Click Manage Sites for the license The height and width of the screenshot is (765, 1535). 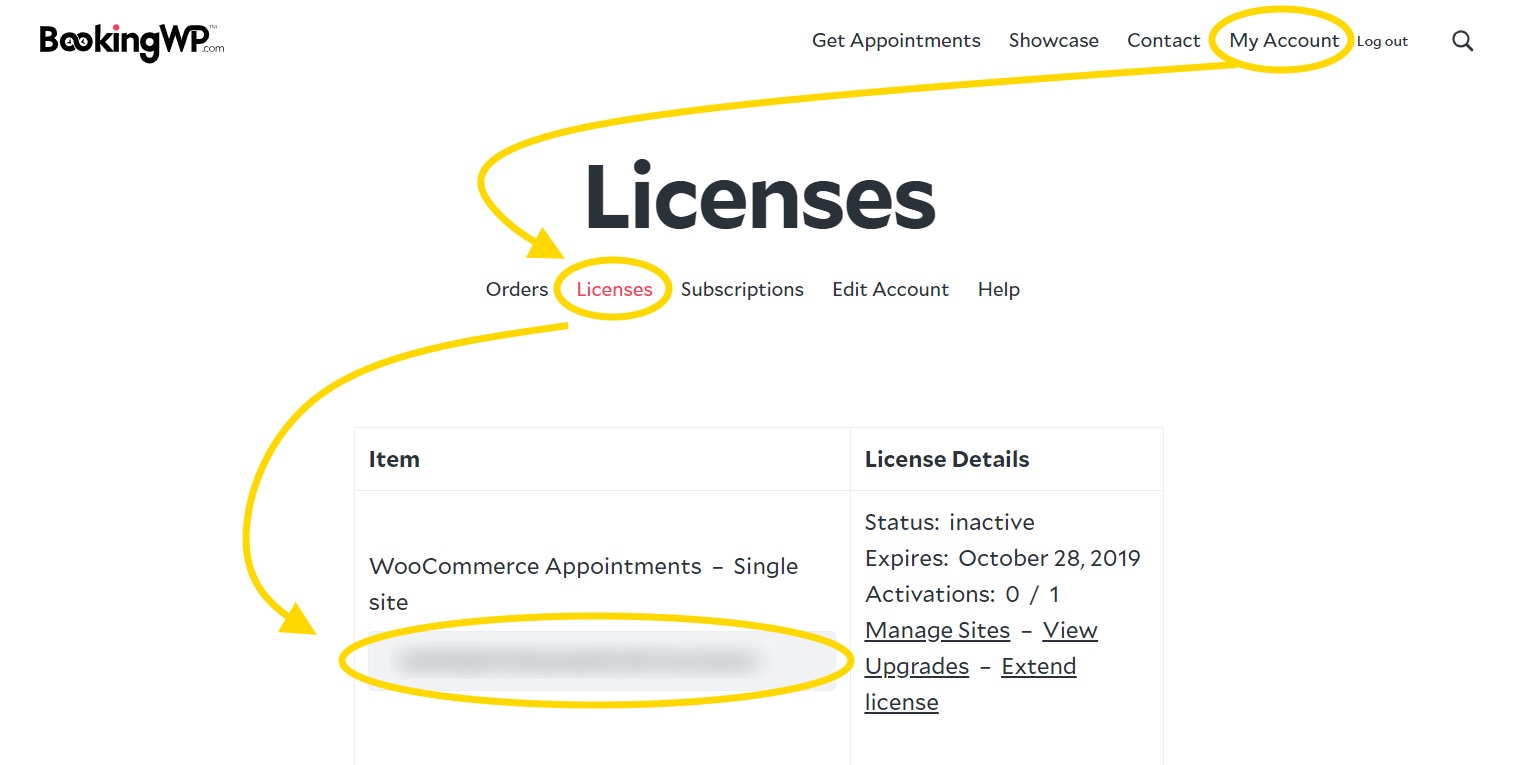pos(937,630)
